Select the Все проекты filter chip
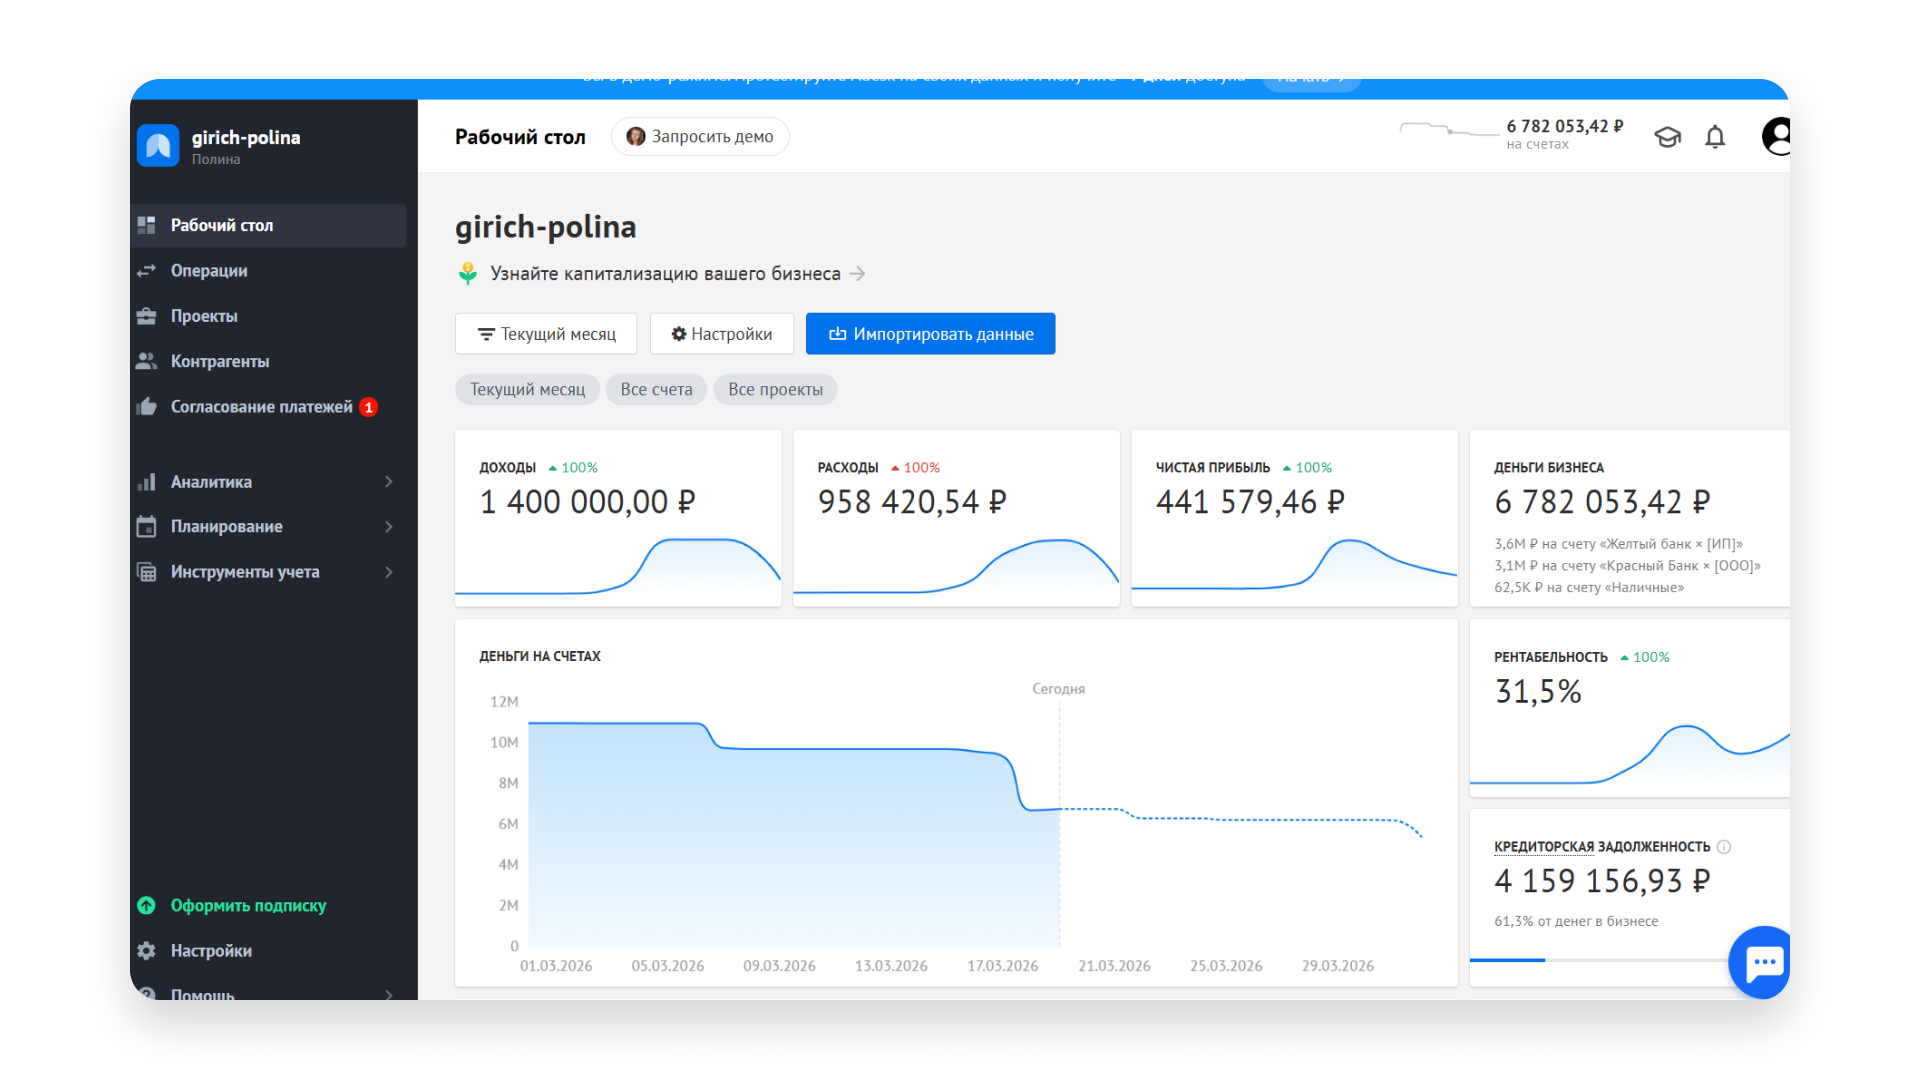This screenshot has height=1080, width=1920. 775,390
